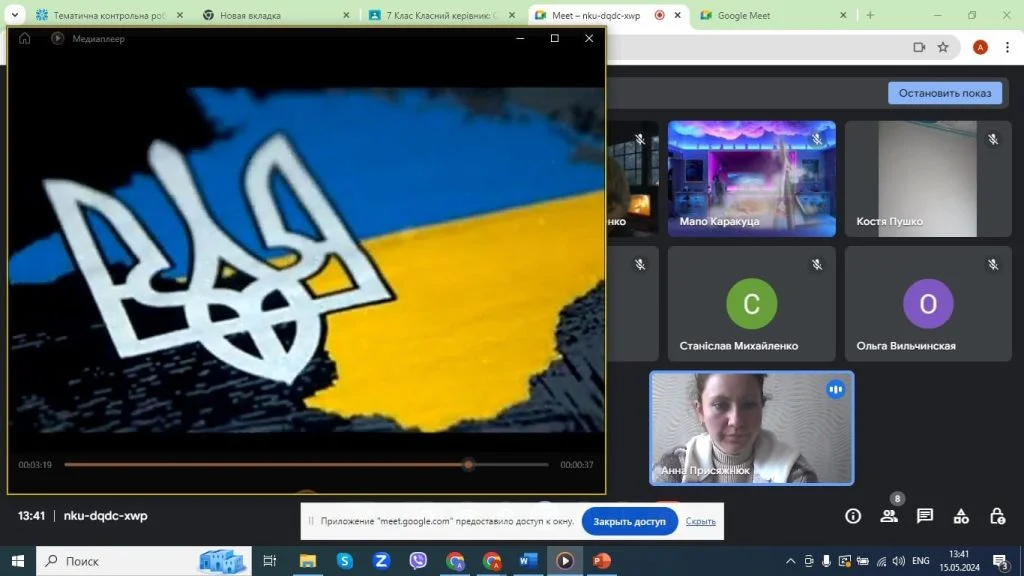Click Костя Пушко muted microphone indicator
Viewport: 1024px width, 576px height.
[x=993, y=140]
